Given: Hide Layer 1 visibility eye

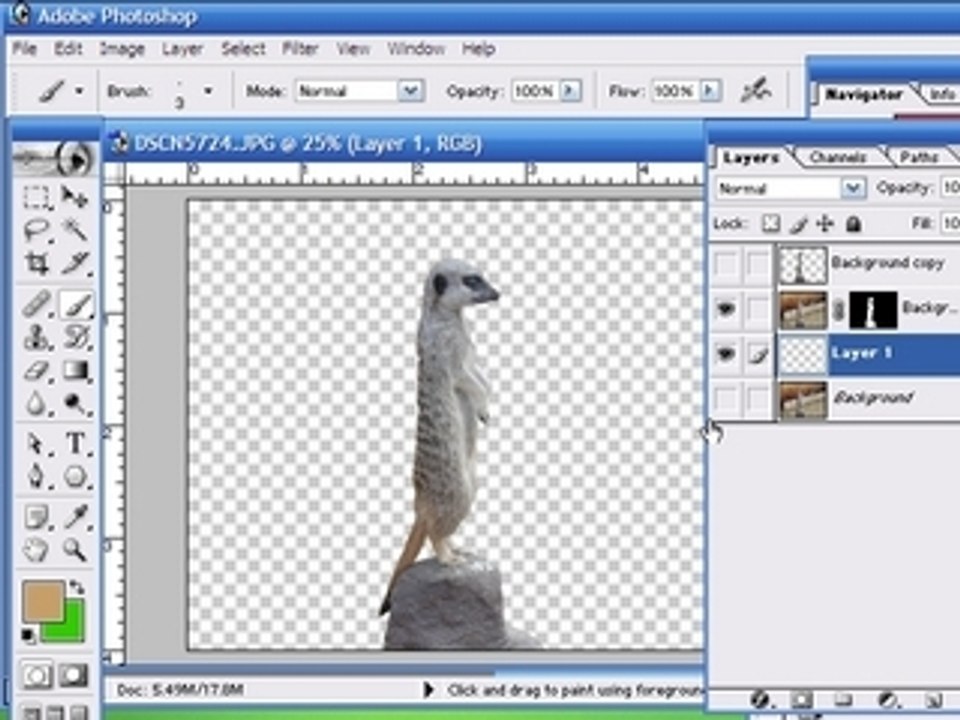Looking at the screenshot, I should 726,354.
